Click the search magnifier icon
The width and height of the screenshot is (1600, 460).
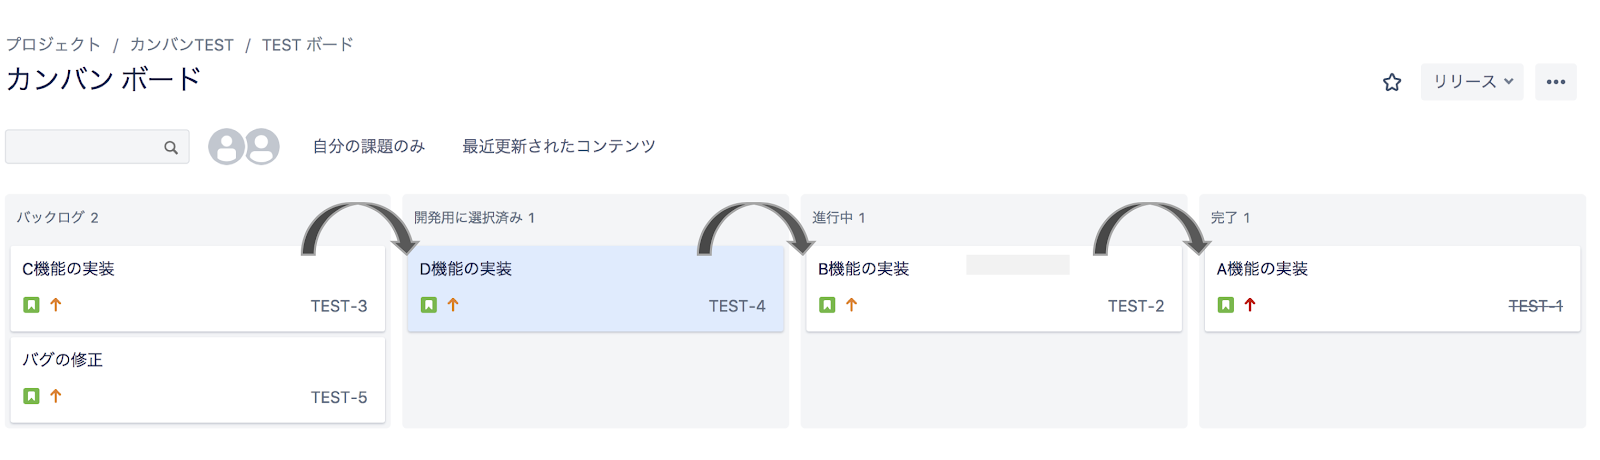click(x=171, y=147)
